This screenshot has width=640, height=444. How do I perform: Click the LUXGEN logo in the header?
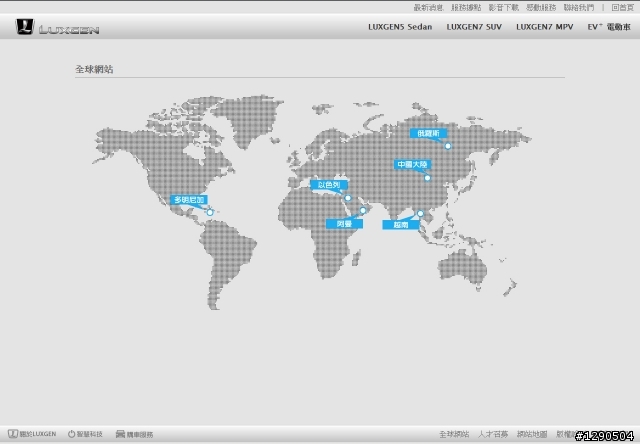(x=57, y=27)
